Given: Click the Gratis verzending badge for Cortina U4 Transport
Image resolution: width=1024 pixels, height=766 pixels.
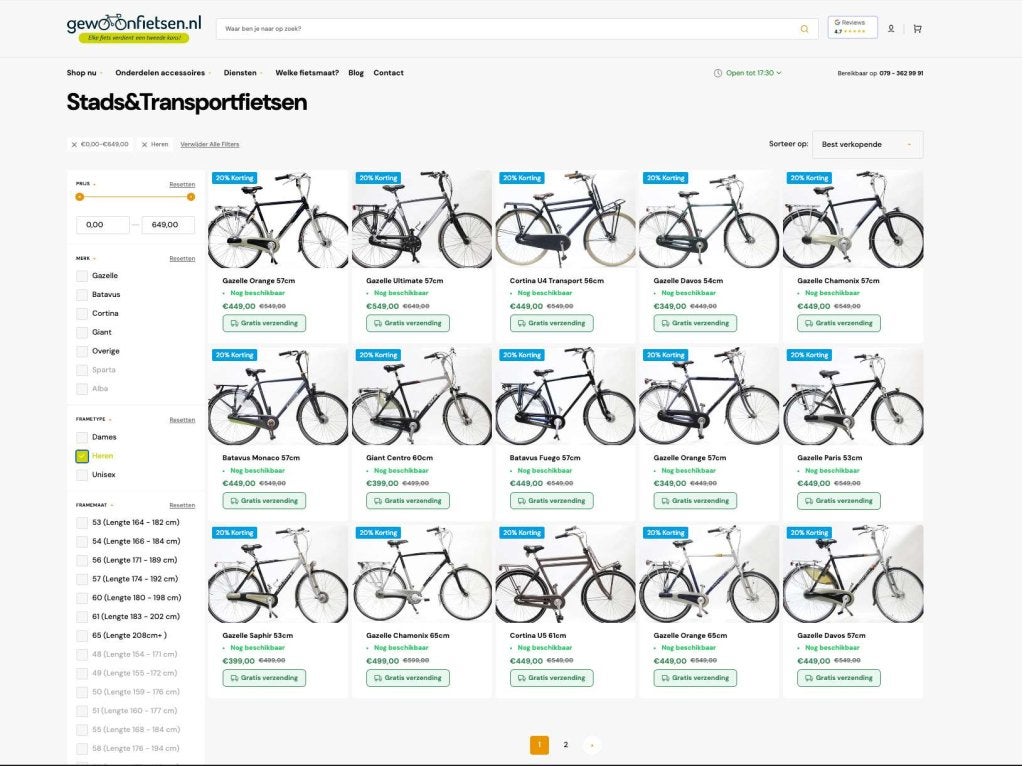Looking at the screenshot, I should (551, 323).
